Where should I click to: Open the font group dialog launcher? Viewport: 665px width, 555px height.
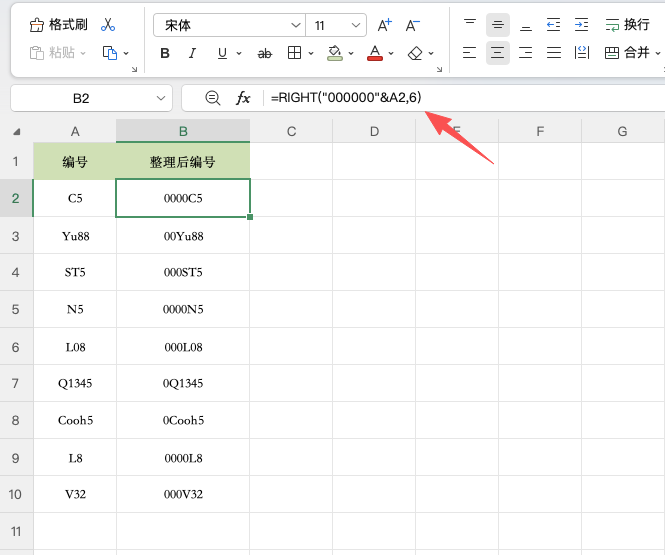click(x=439, y=69)
